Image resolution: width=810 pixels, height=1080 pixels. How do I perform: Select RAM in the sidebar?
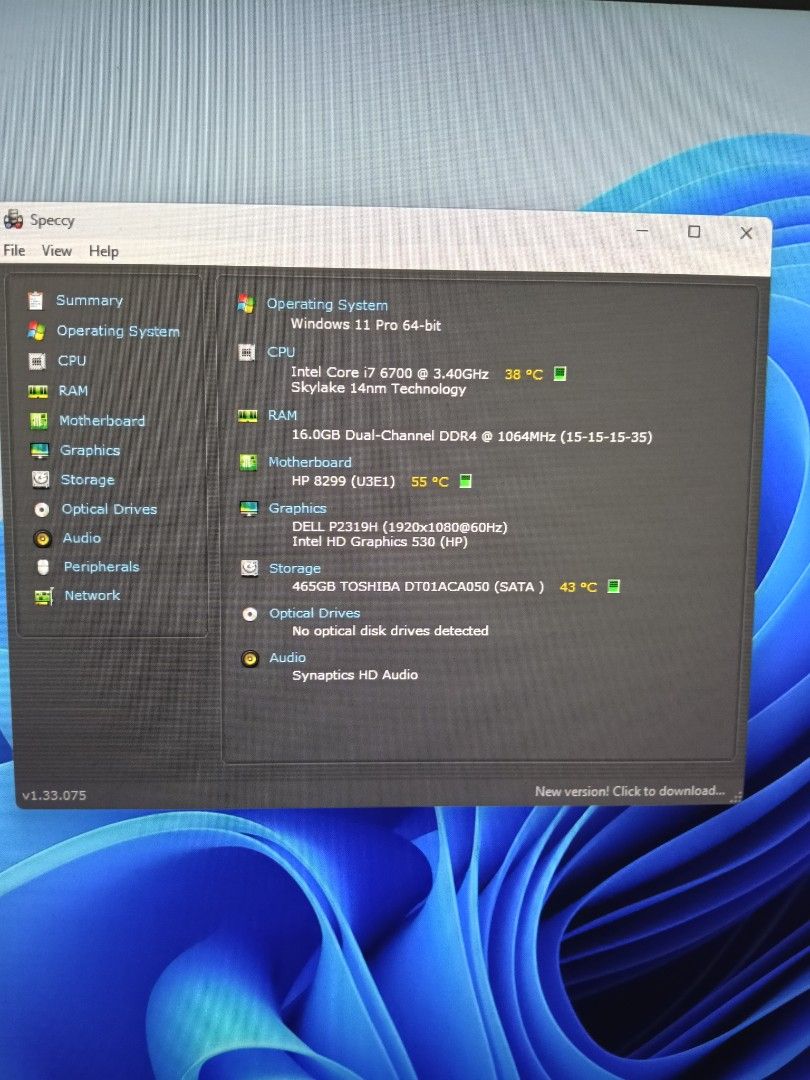(x=73, y=391)
